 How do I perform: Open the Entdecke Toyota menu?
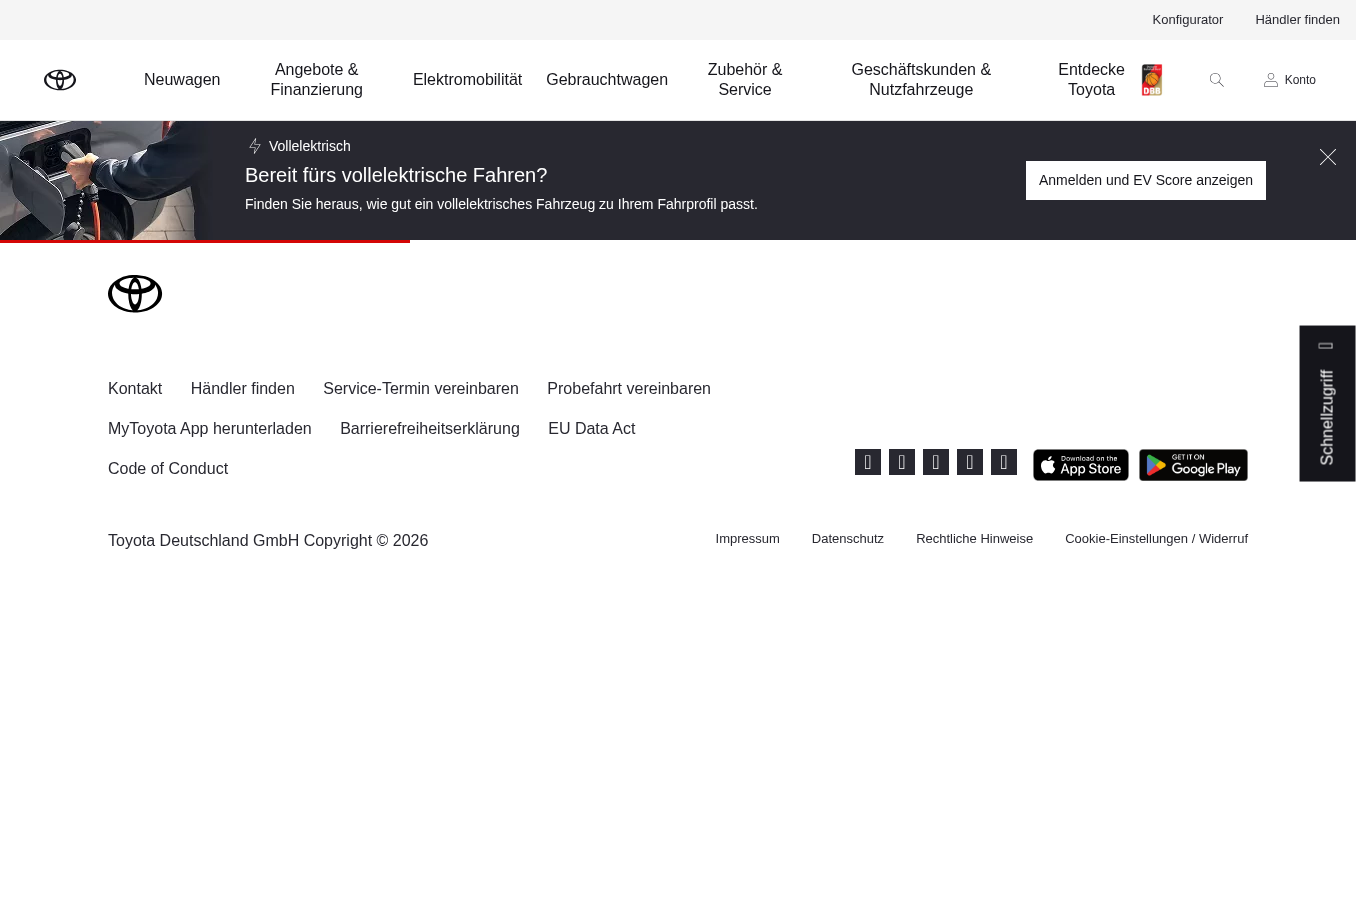click(x=1091, y=80)
